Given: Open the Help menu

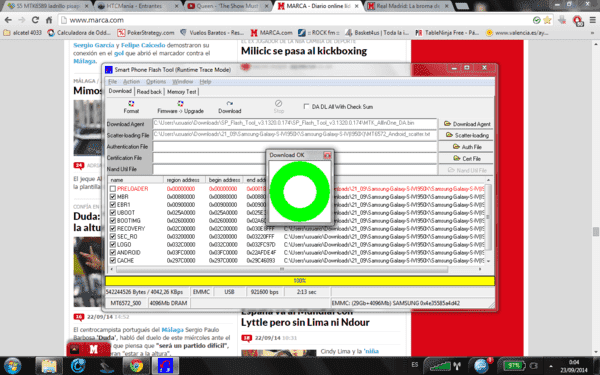Looking at the screenshot, I should pyautogui.click(x=205, y=82).
